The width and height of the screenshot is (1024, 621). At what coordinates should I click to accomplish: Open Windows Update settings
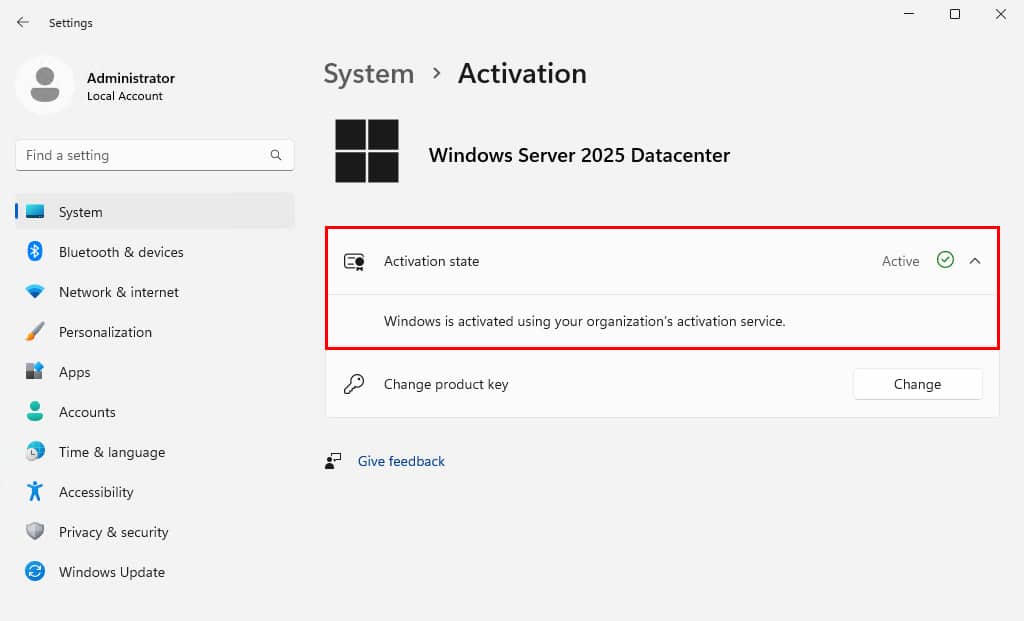click(x=155, y=571)
